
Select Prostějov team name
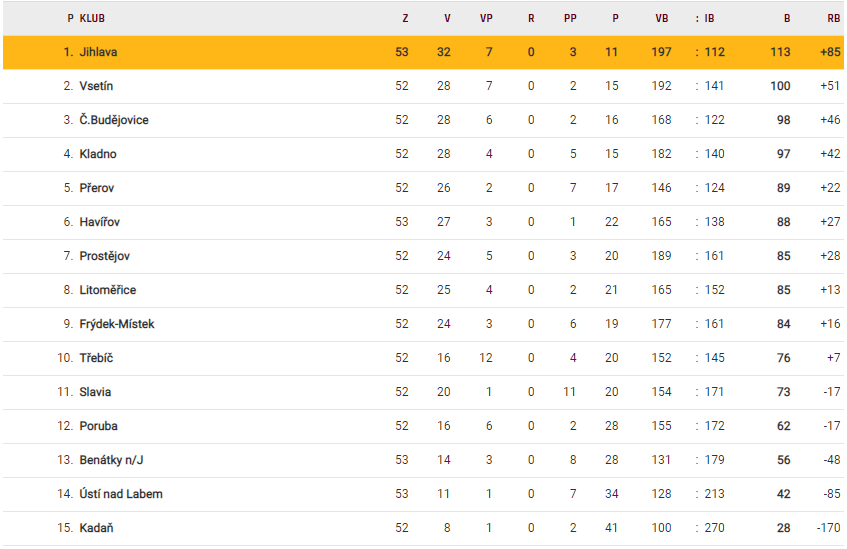105,256
